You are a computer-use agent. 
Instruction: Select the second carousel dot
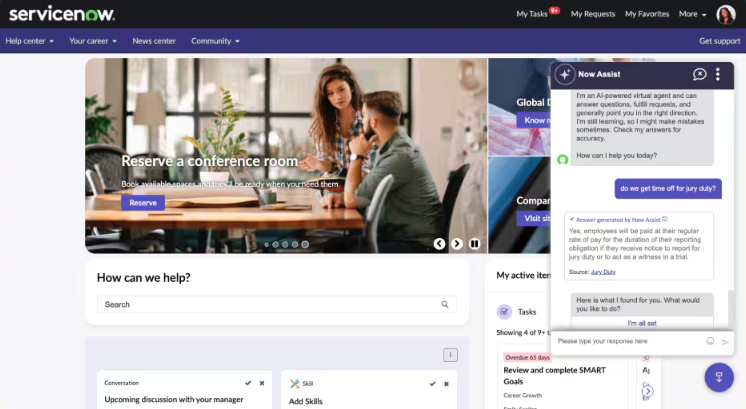click(275, 244)
